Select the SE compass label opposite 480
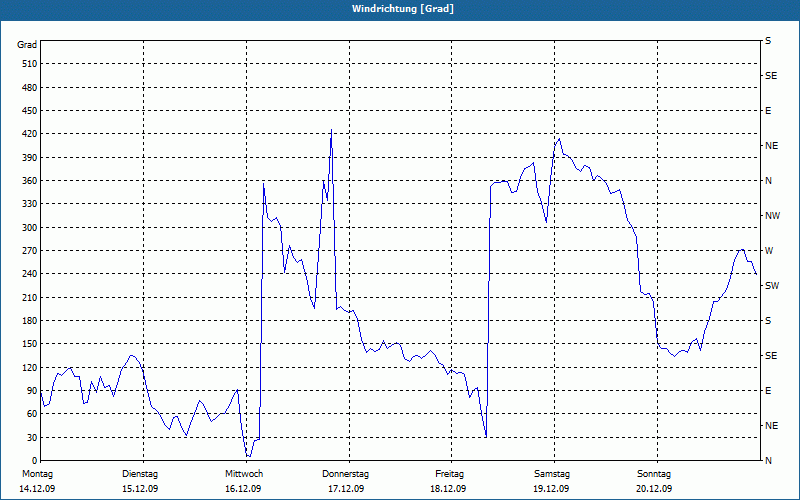This screenshot has height=500, width=800. tap(771, 76)
